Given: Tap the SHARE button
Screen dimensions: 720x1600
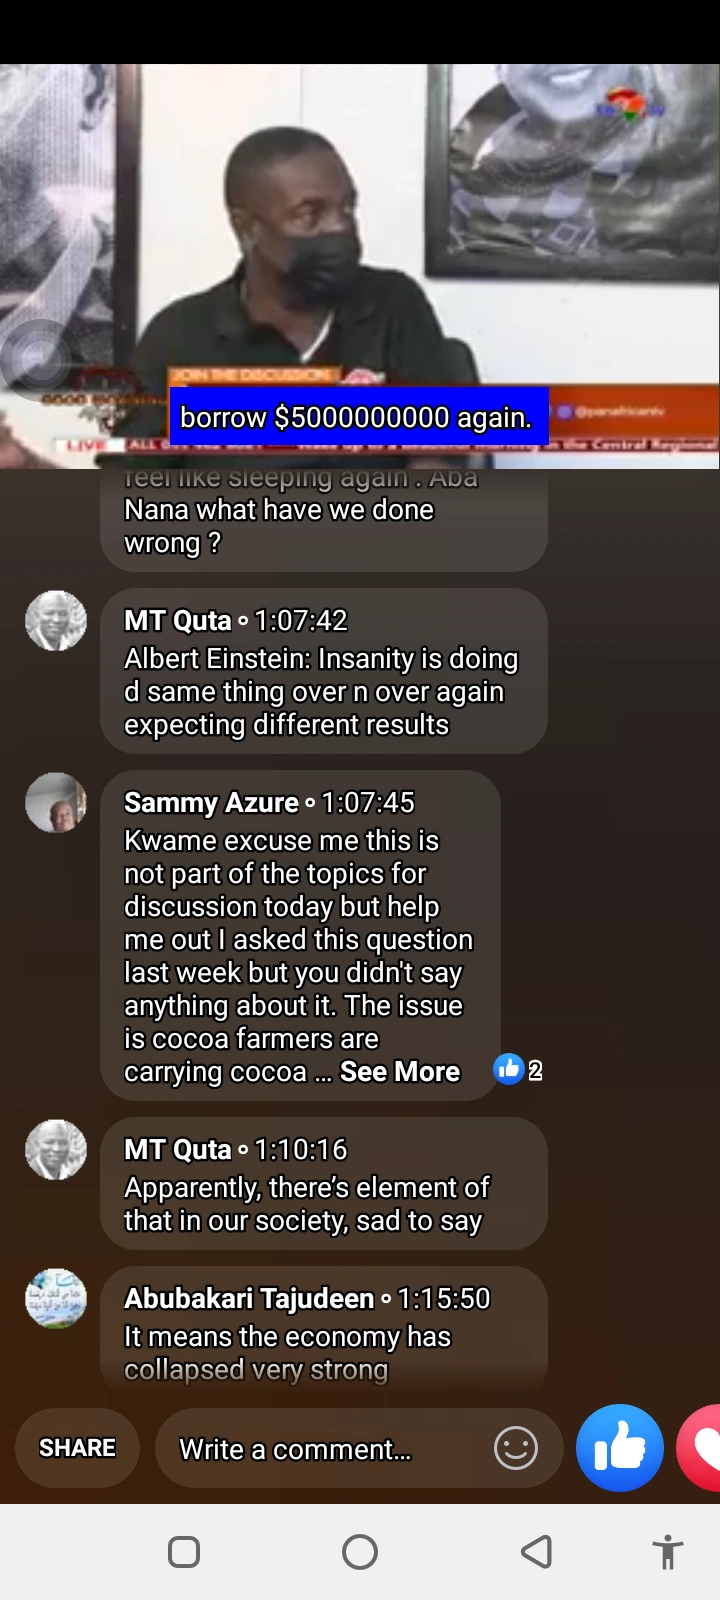Looking at the screenshot, I should pyautogui.click(x=77, y=1448).
